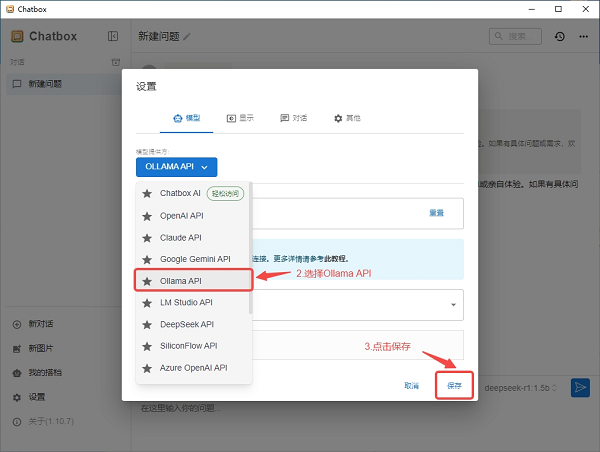Select LM Studio API provider

tap(193, 302)
